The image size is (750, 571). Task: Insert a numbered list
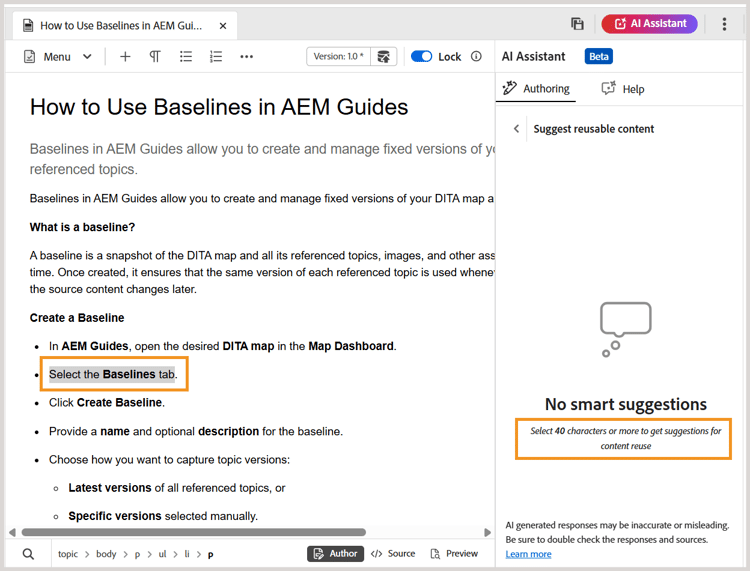tap(216, 56)
